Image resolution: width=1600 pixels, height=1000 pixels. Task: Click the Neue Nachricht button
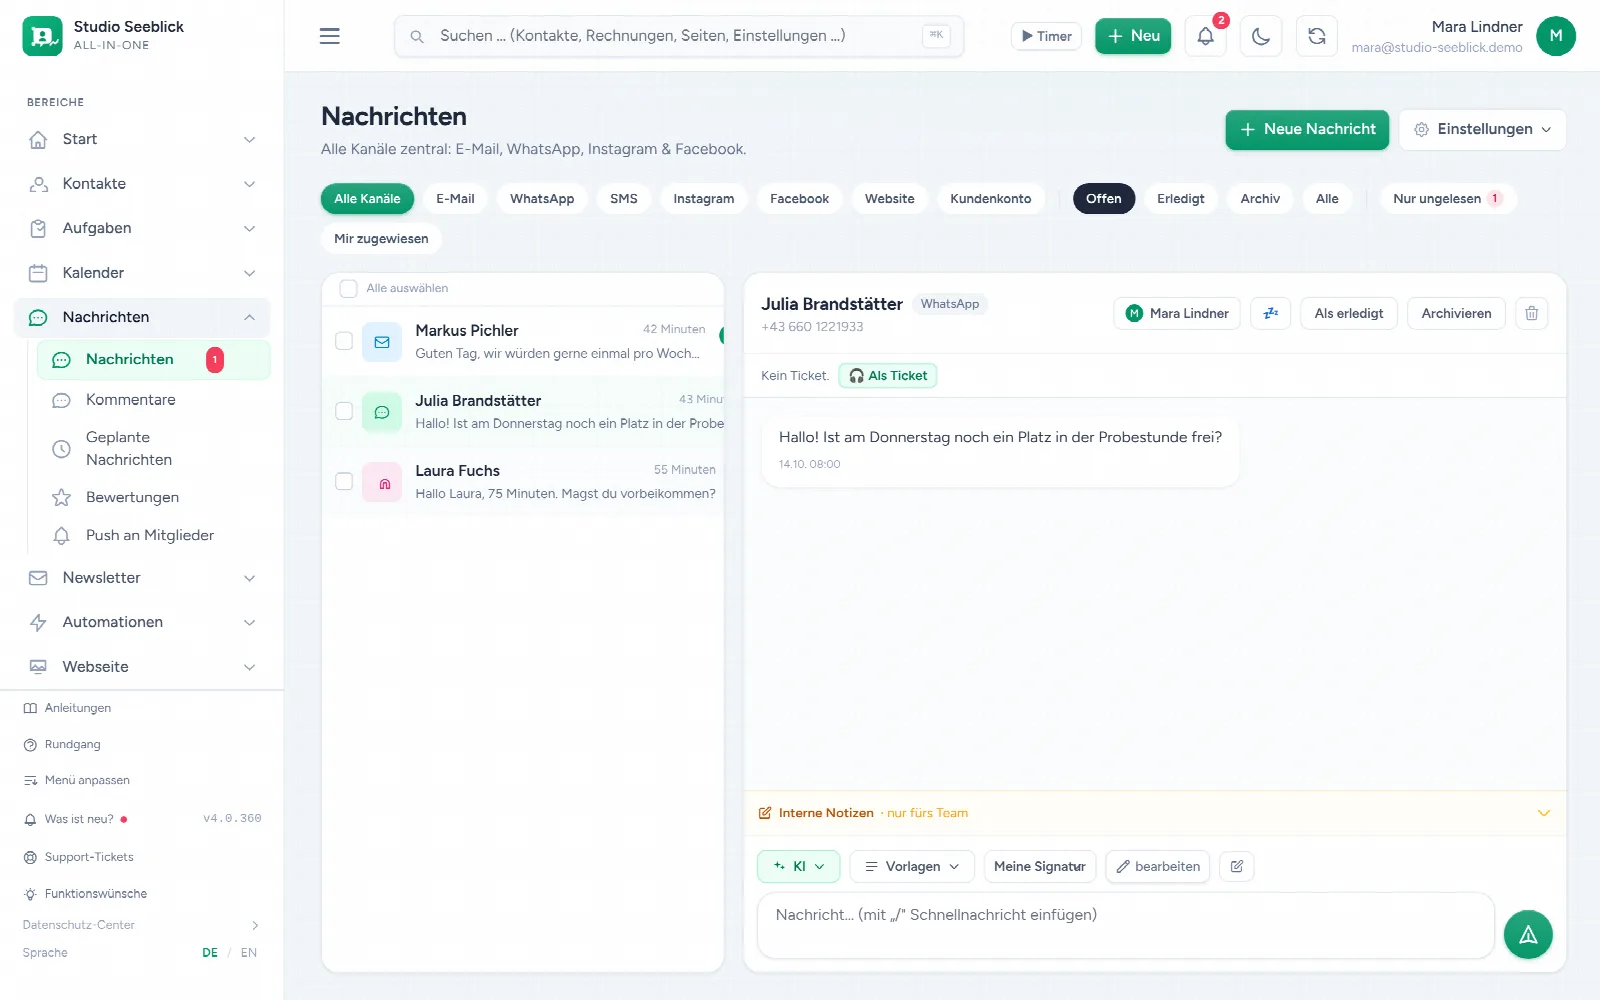click(1307, 129)
